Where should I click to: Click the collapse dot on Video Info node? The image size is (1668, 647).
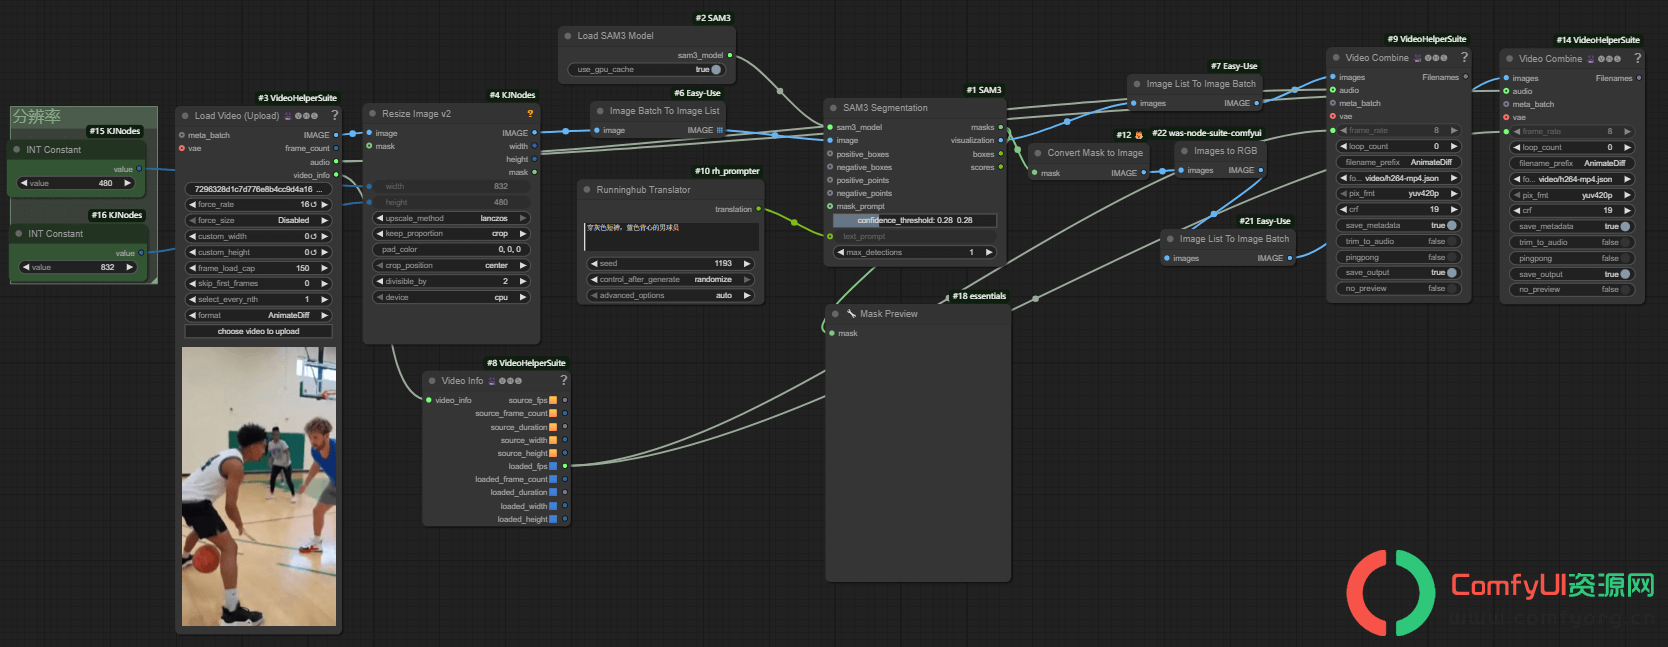click(x=432, y=381)
